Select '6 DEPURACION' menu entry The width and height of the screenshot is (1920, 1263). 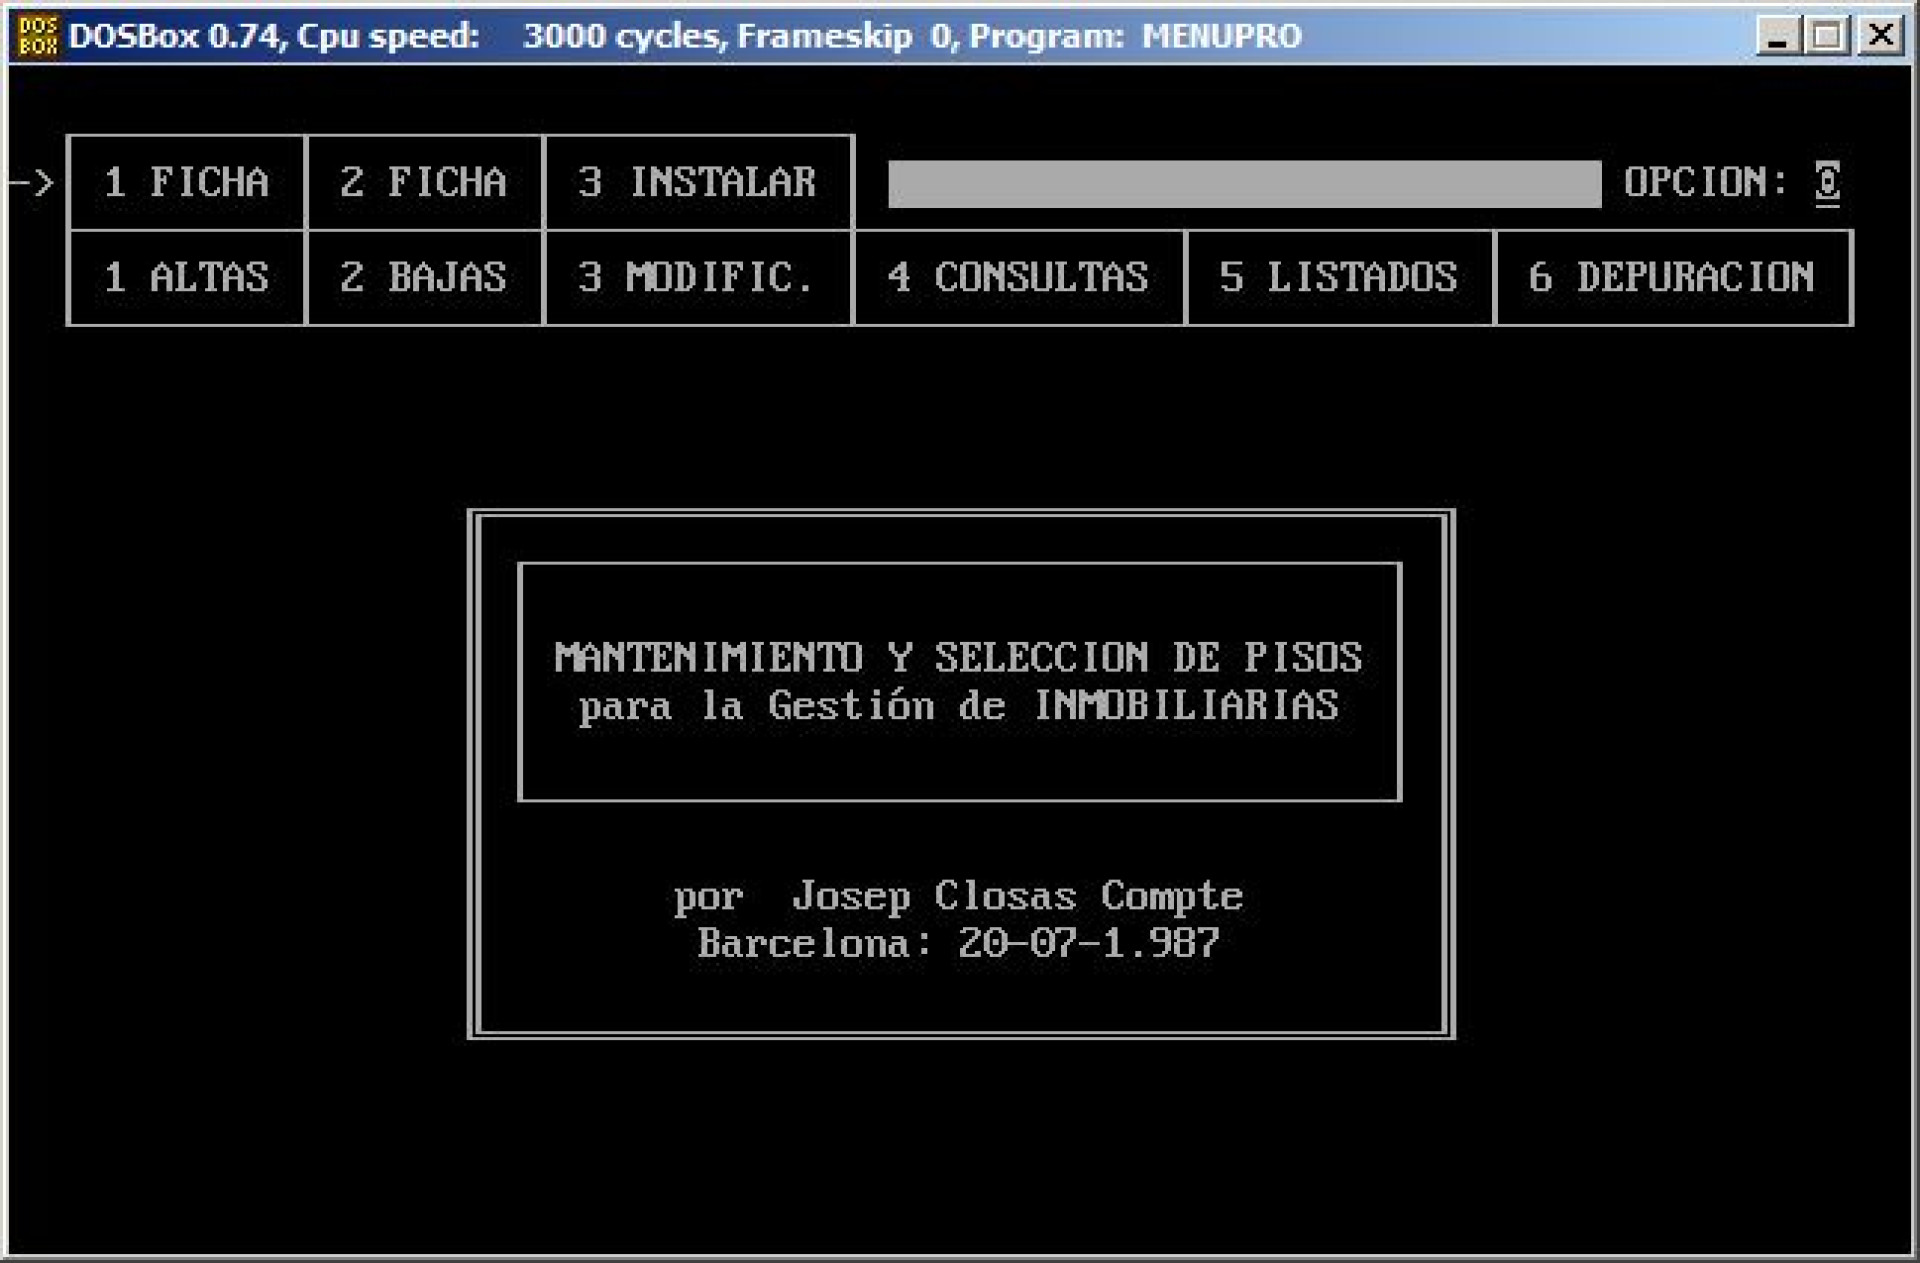click(x=1672, y=277)
